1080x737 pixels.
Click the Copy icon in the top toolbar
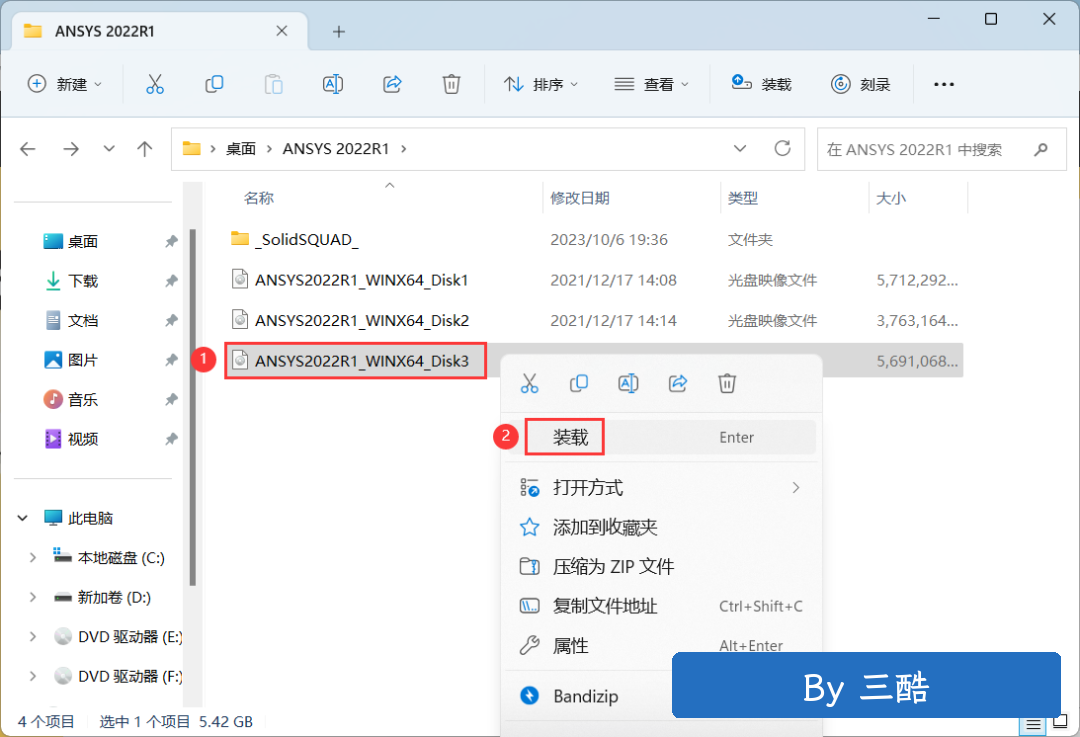pos(214,84)
